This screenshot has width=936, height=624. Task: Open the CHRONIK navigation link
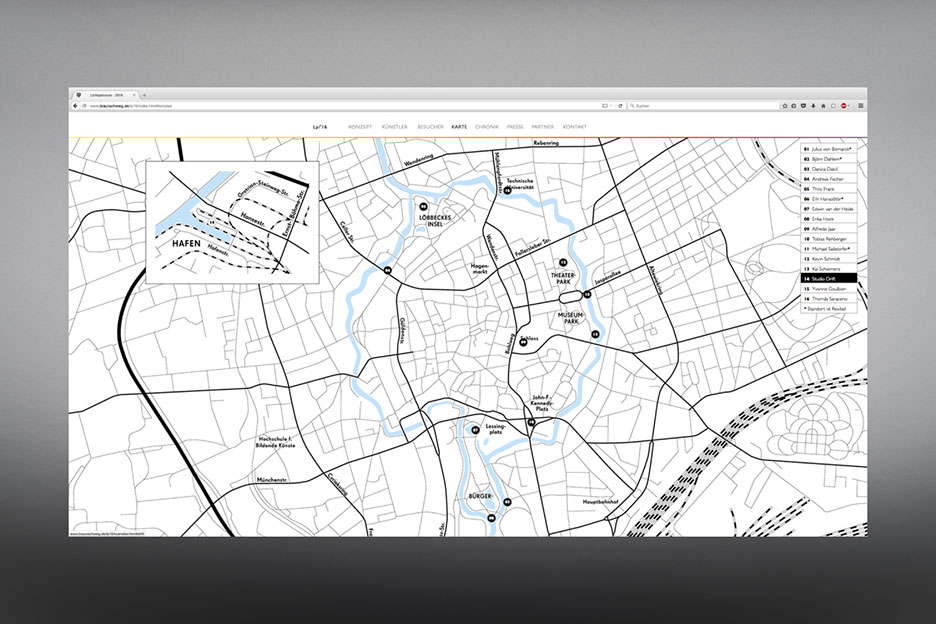(487, 127)
